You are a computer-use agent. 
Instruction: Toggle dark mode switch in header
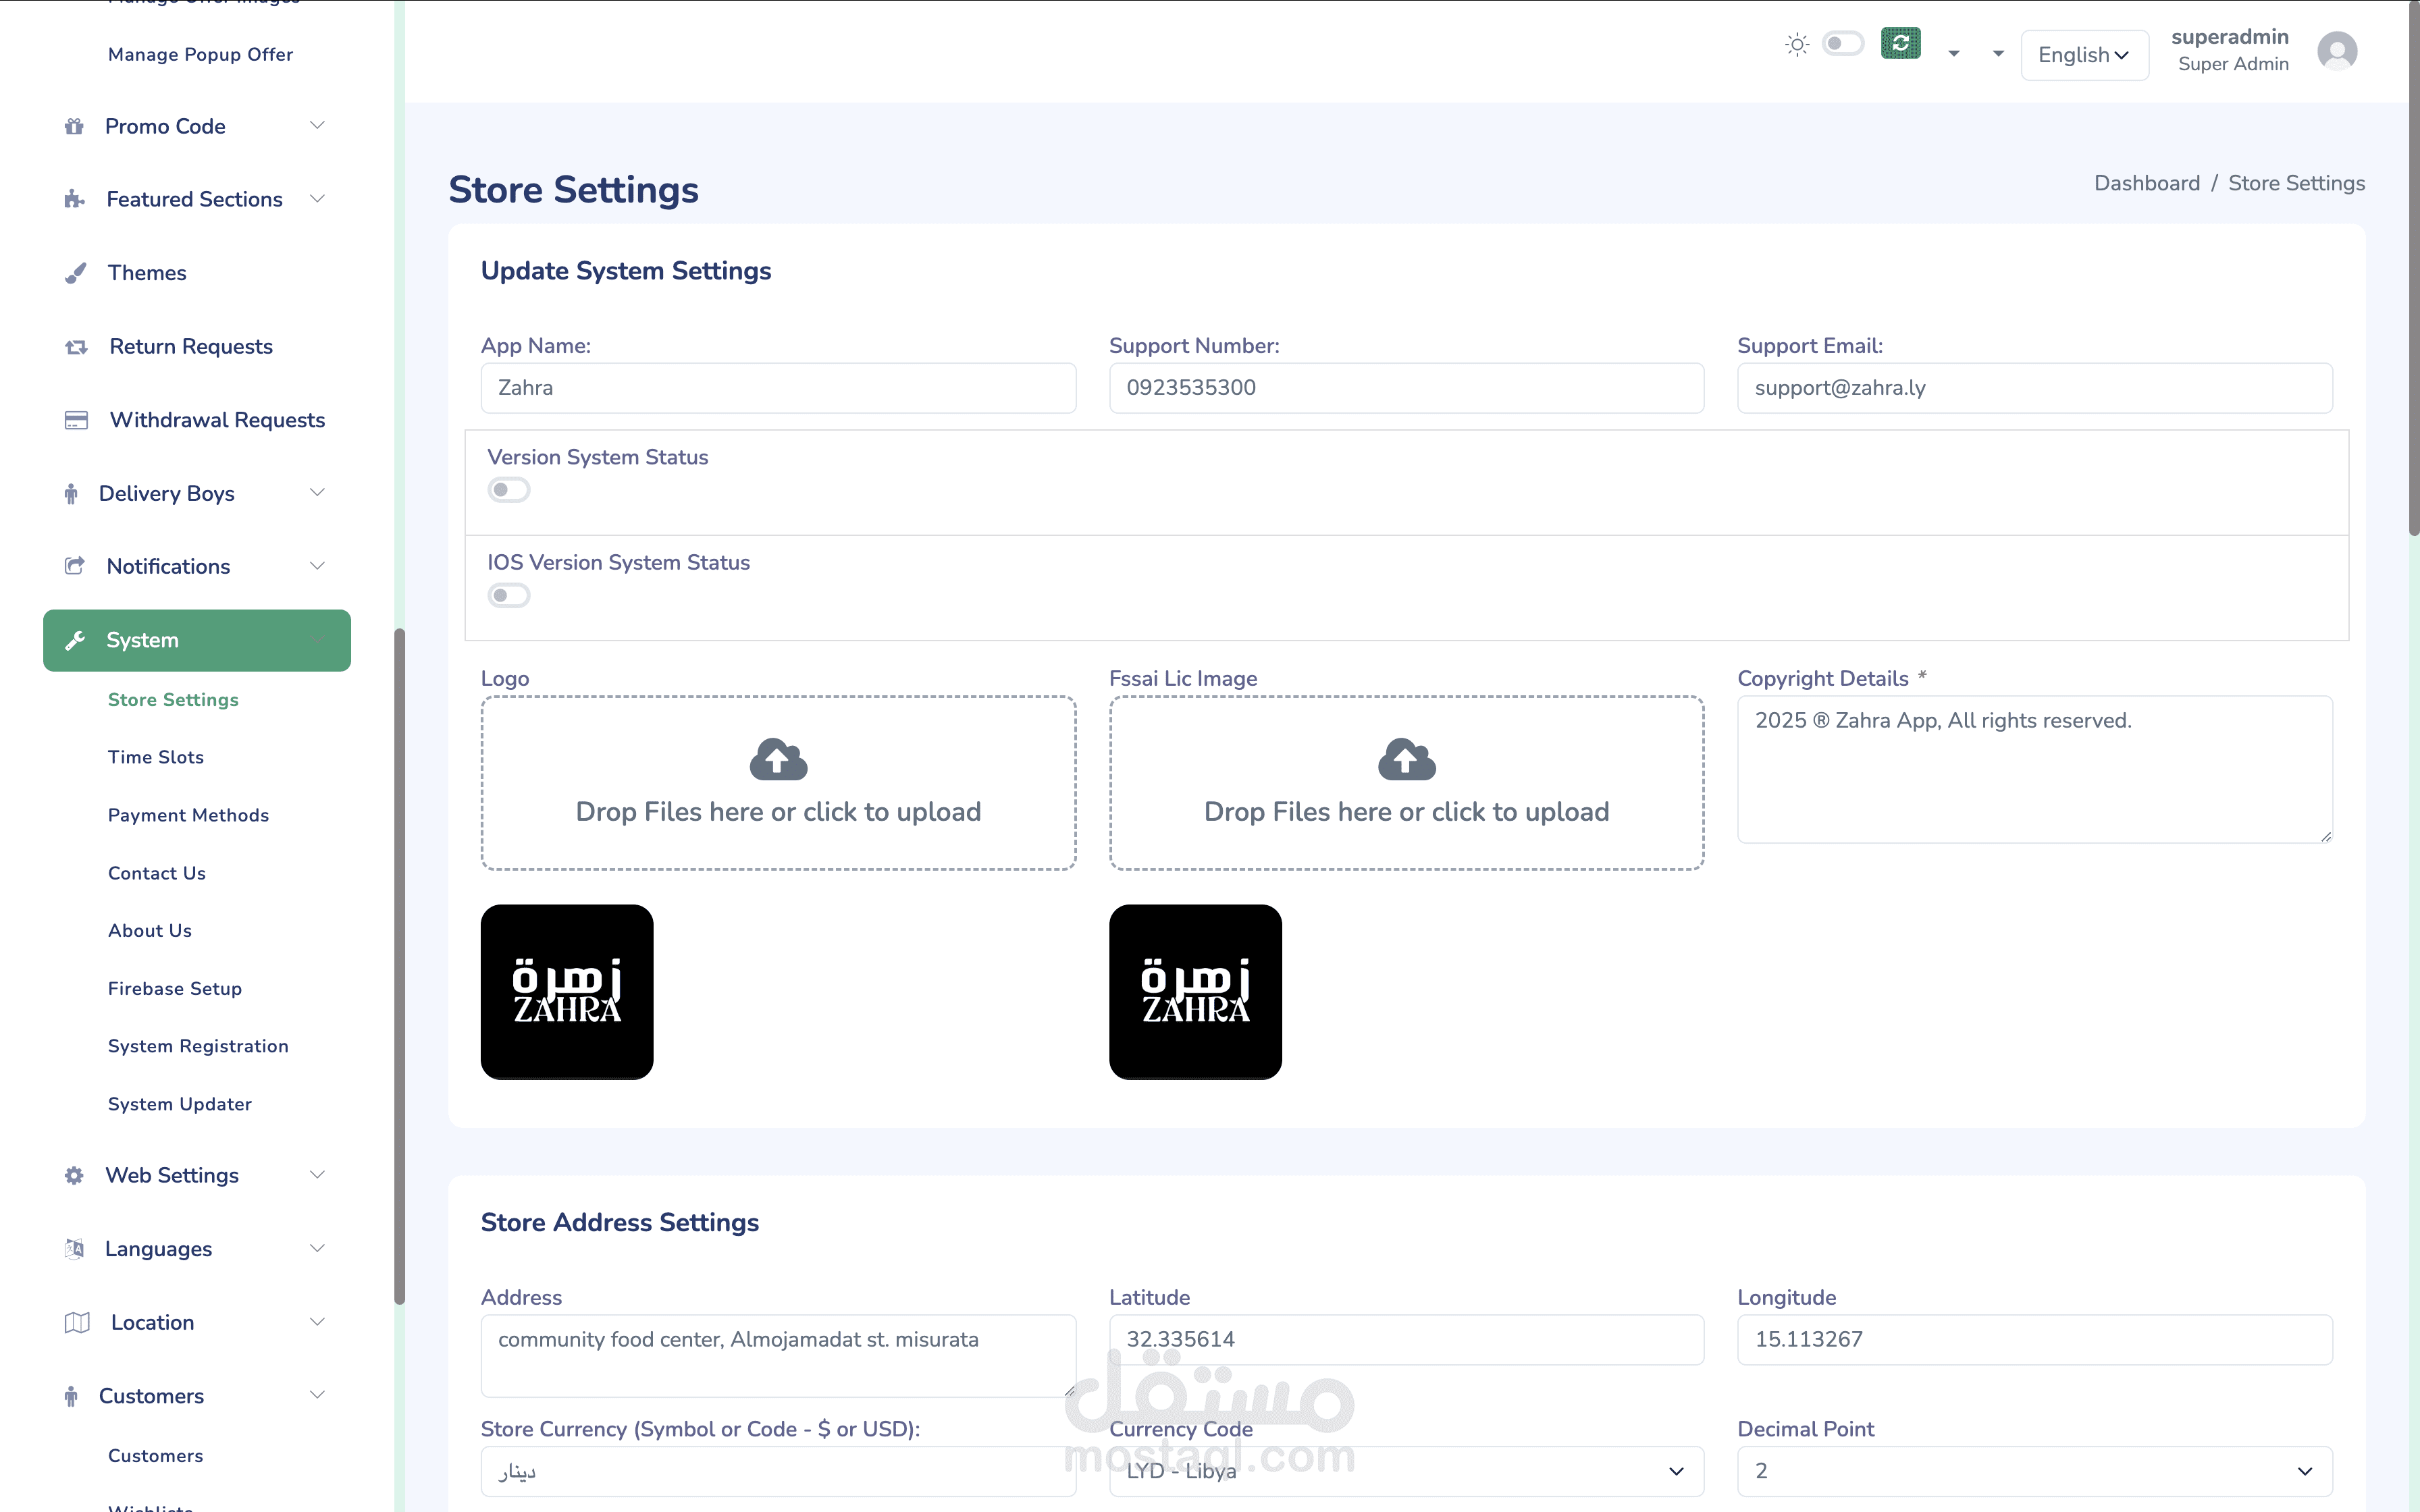pyautogui.click(x=1842, y=44)
